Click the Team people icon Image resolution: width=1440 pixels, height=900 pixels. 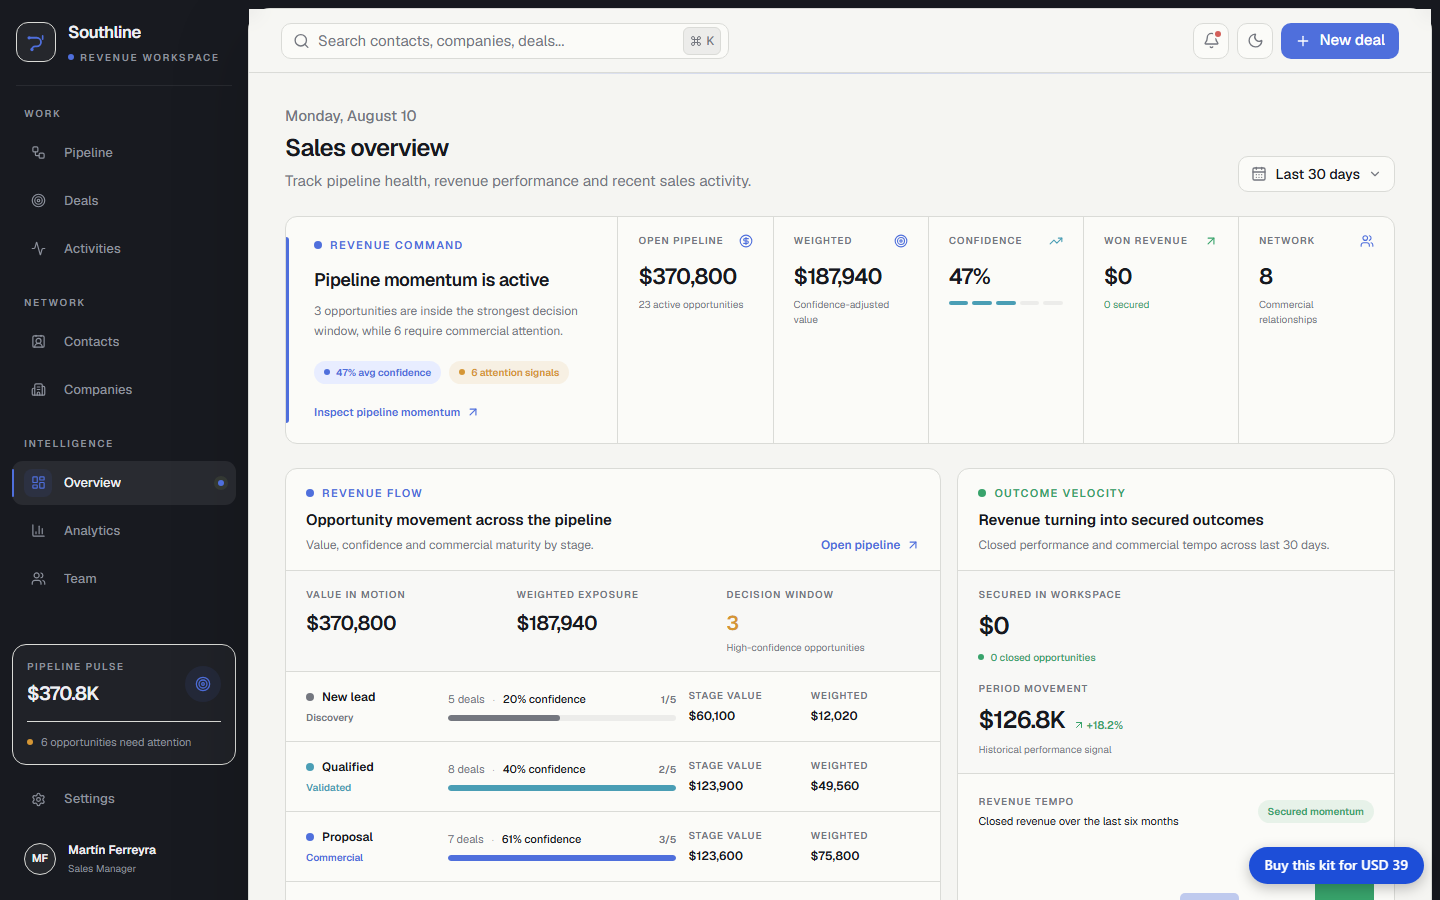click(39, 579)
